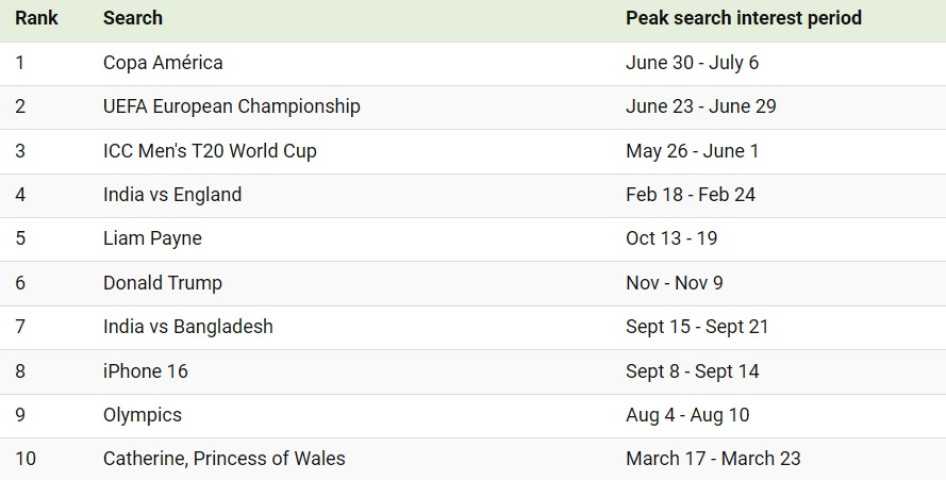The height and width of the screenshot is (480, 946).
Task: Click the June 30 - July 6 period
Action: [x=692, y=63]
